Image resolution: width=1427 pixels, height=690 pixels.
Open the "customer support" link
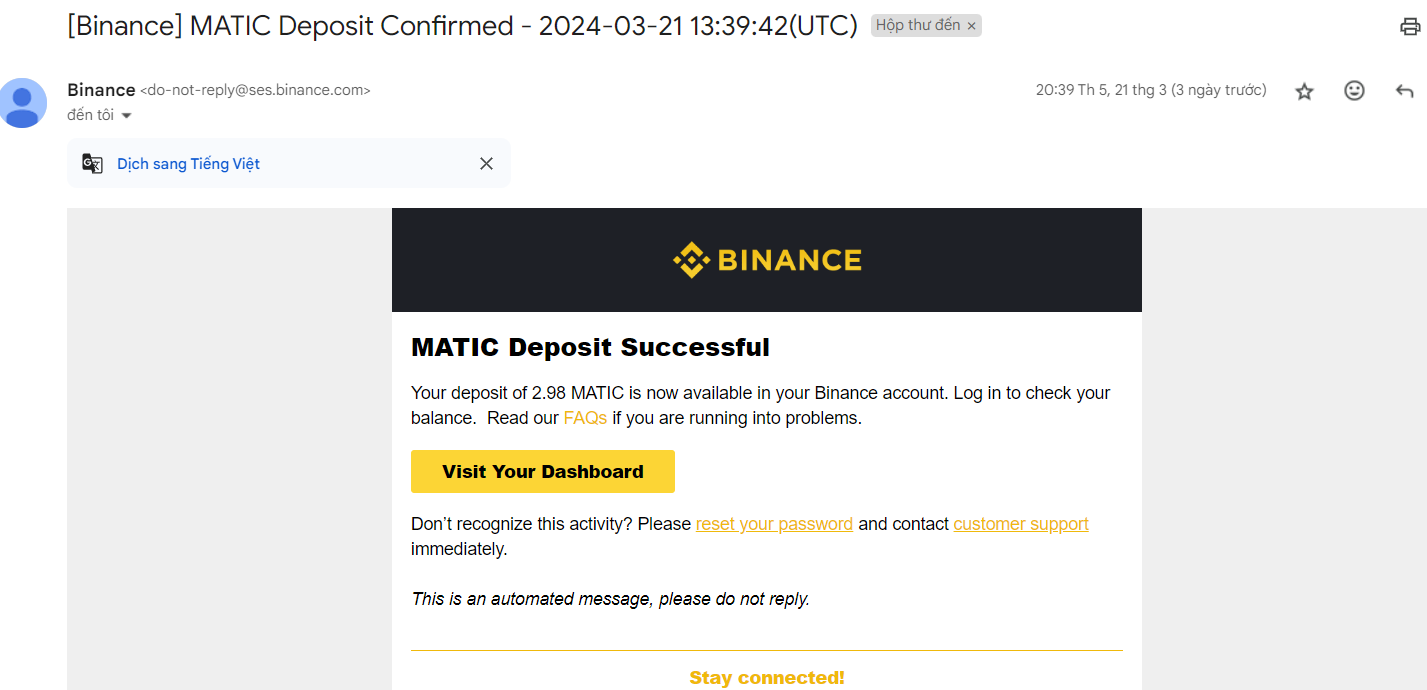[1020, 524]
